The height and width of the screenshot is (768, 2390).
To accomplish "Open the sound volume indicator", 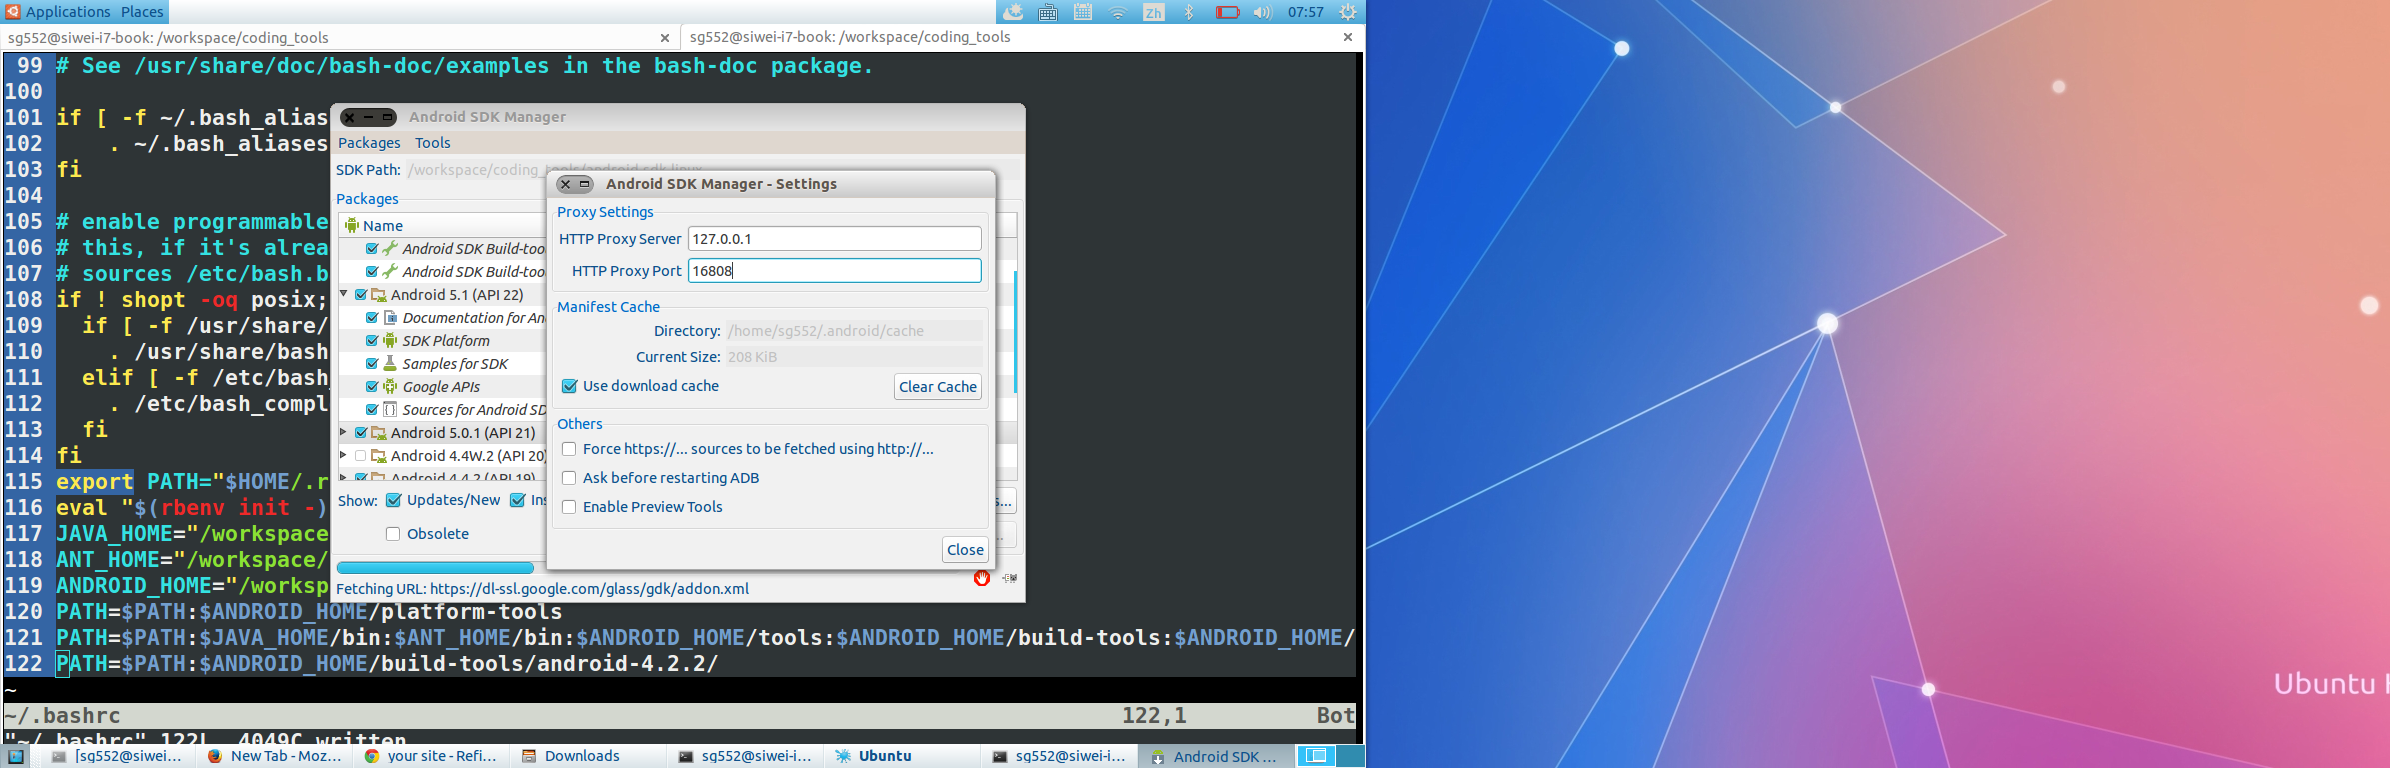I will tap(1262, 12).
